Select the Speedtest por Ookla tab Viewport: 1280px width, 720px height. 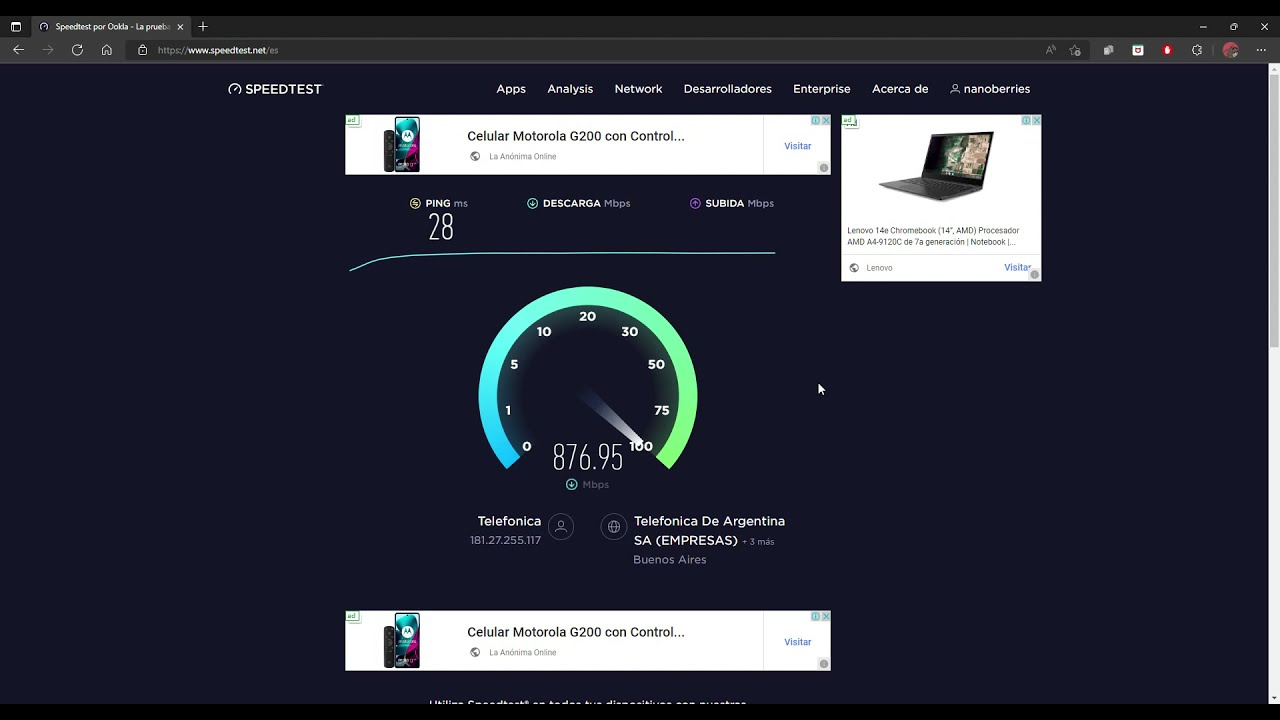[111, 27]
